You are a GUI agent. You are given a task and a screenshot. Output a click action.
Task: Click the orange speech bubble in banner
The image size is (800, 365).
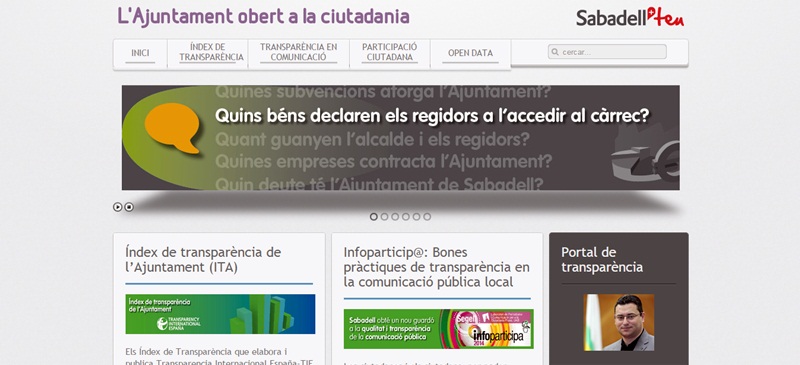pyautogui.click(x=172, y=127)
